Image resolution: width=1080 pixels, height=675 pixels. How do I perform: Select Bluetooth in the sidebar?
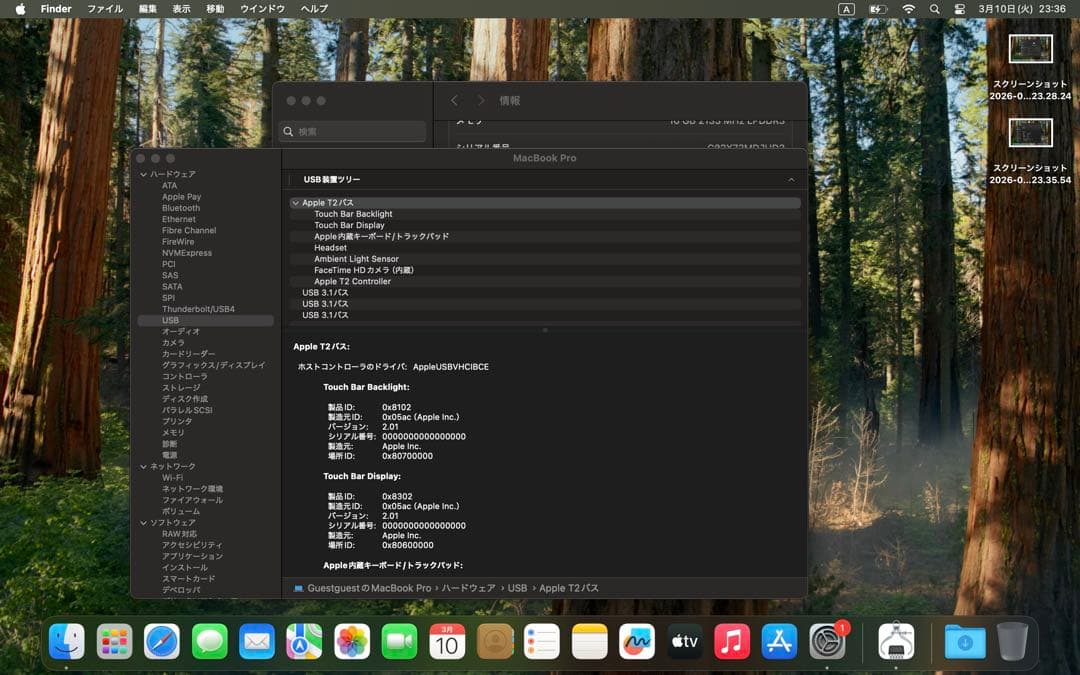click(181, 208)
